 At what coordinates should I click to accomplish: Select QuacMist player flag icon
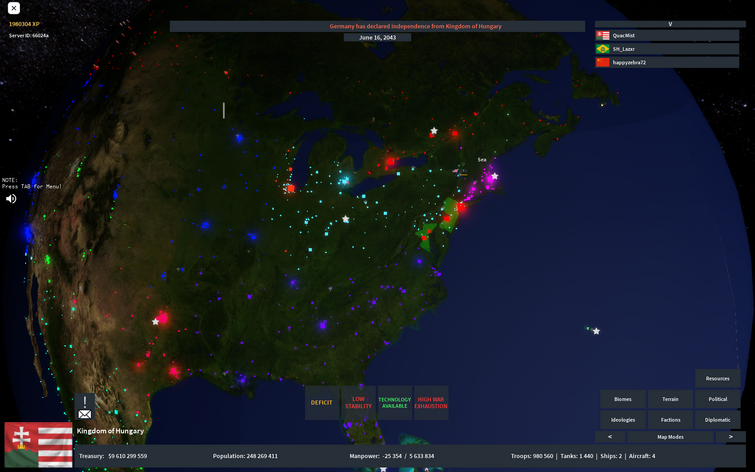click(x=602, y=36)
